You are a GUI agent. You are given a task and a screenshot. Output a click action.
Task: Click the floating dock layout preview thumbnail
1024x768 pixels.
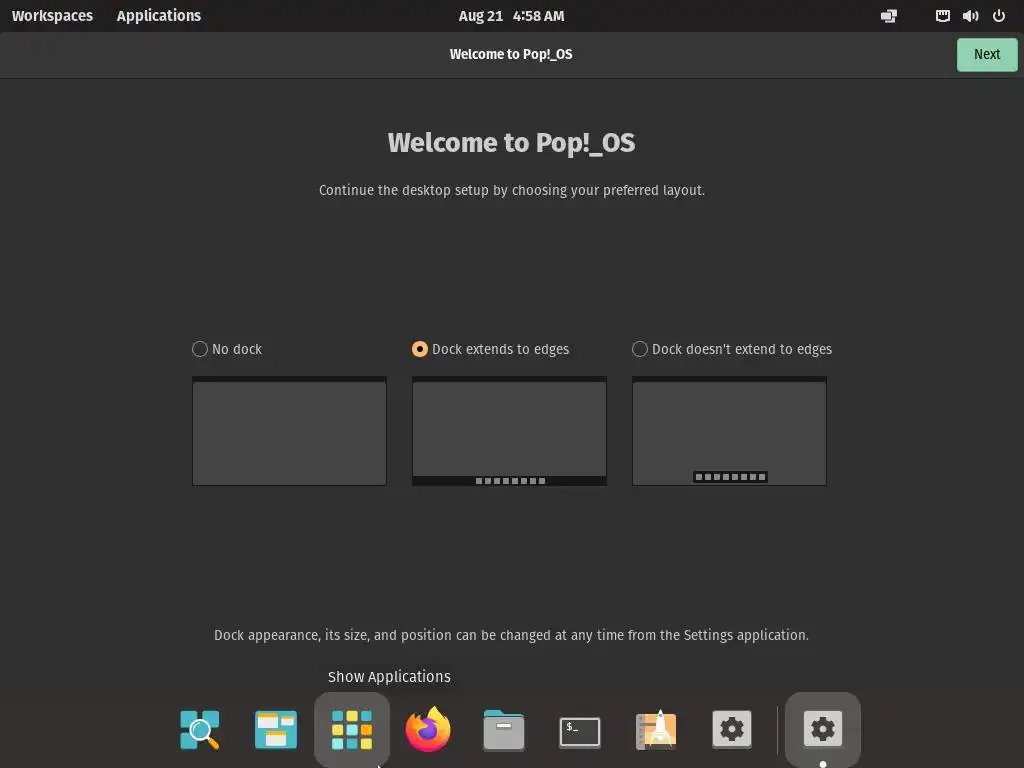click(x=729, y=431)
